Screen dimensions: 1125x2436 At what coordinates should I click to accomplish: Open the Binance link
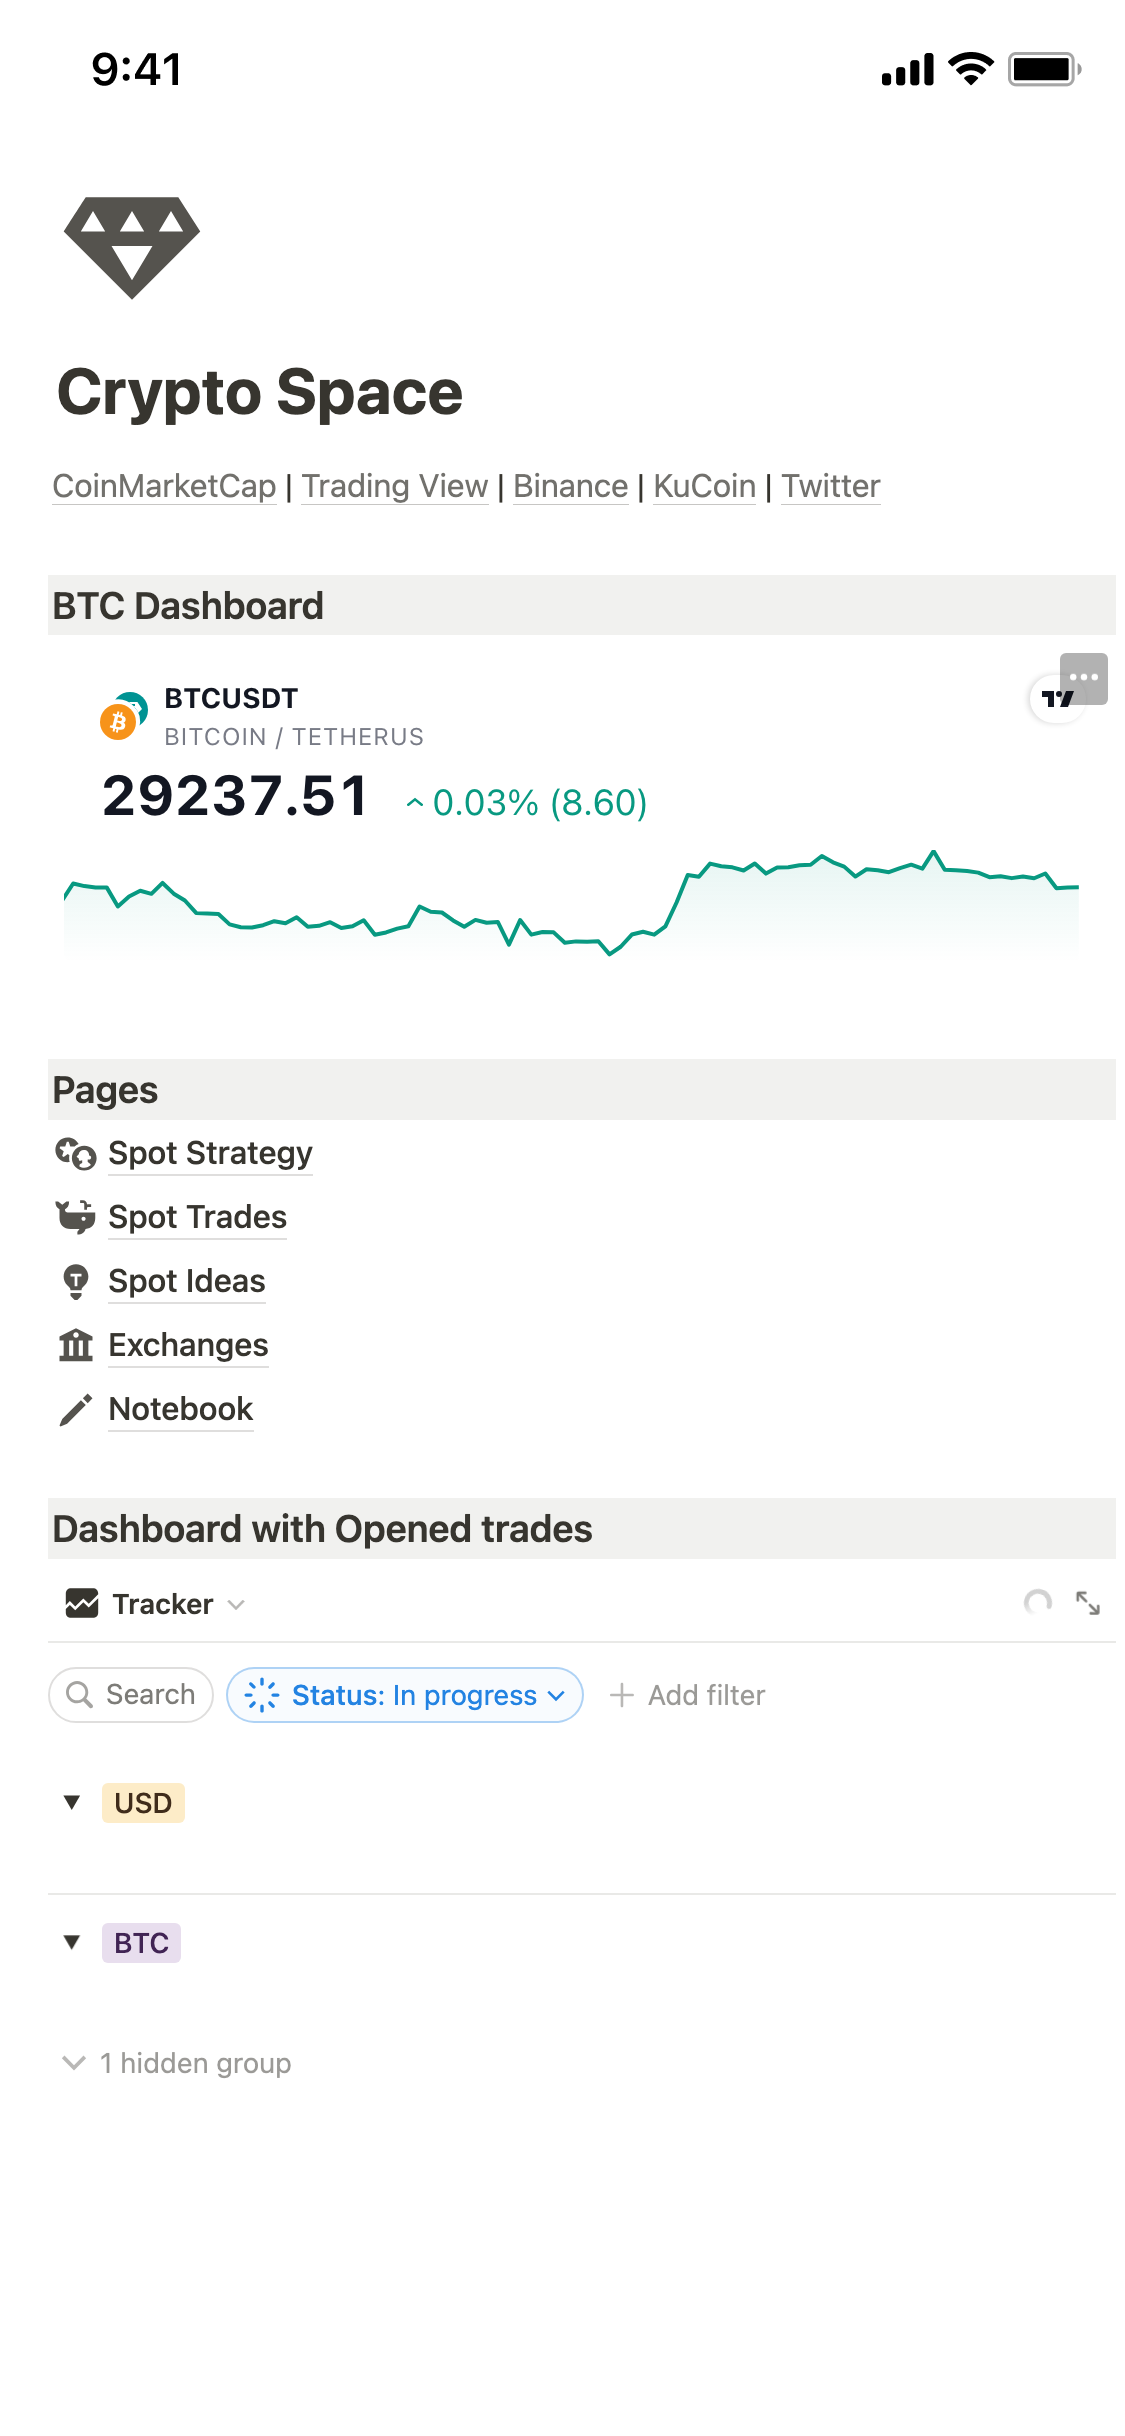click(x=571, y=486)
